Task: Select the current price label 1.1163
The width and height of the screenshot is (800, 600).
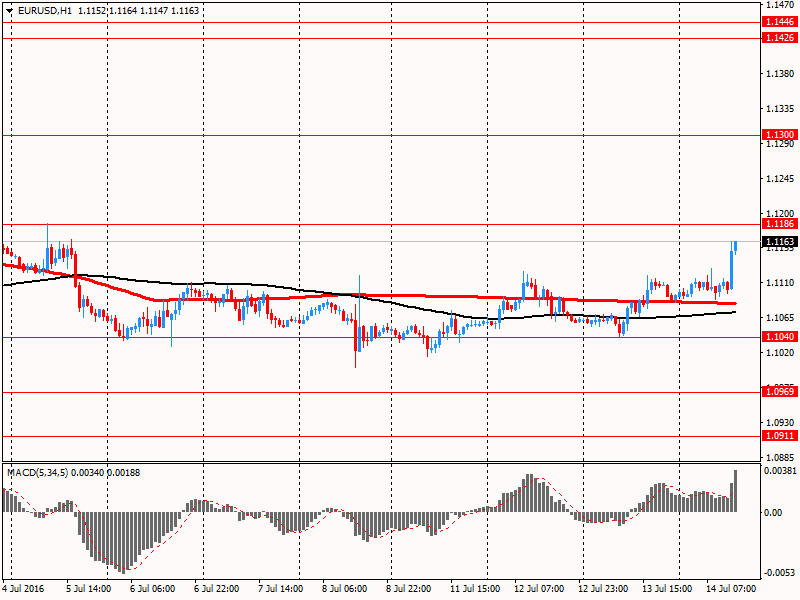Action: tap(779, 242)
